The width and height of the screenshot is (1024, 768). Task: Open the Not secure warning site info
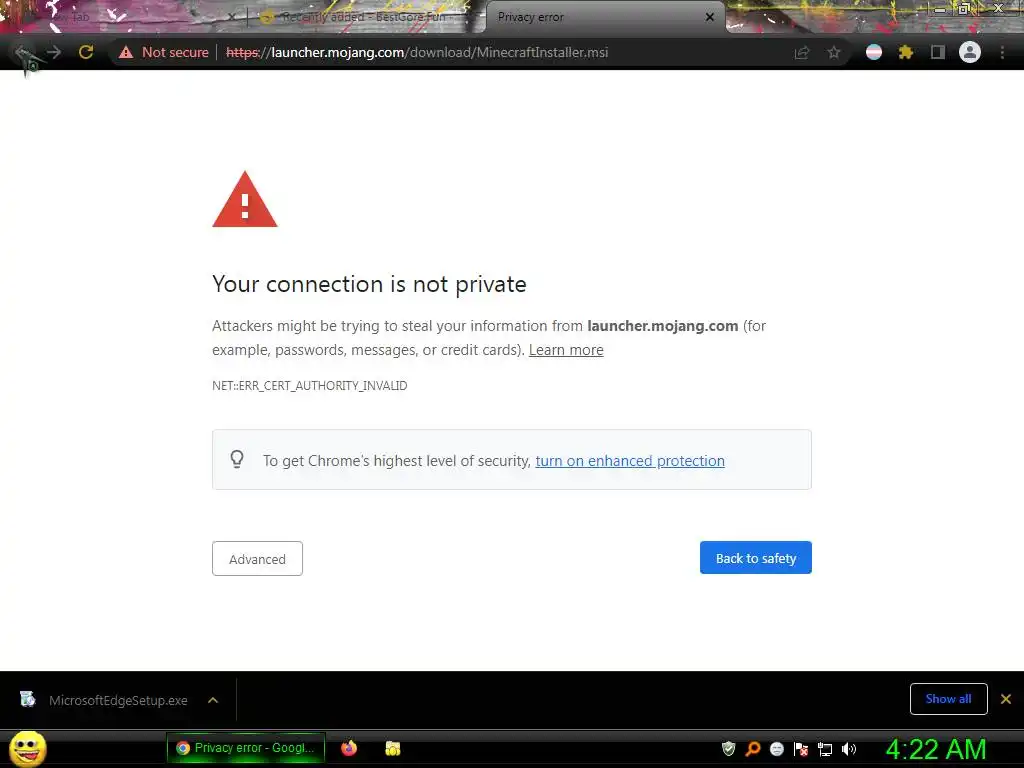pyautogui.click(x=163, y=52)
